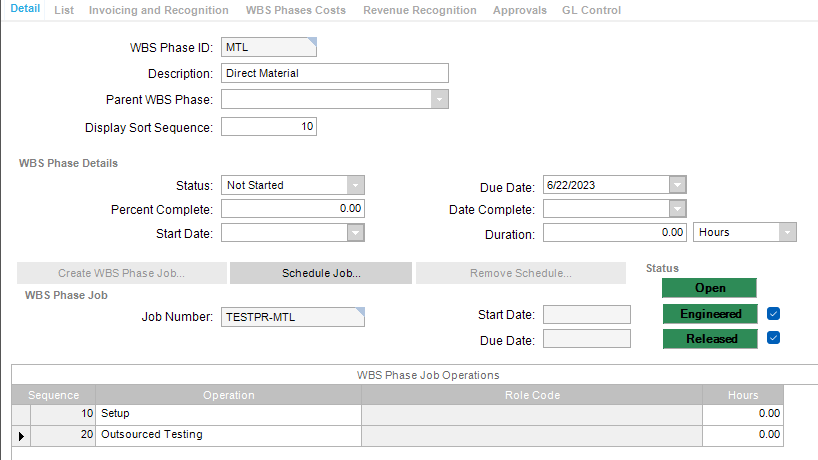Open the Start Date picker dropdown
Image resolution: width=818 pixels, height=460 pixels.
tap(355, 232)
